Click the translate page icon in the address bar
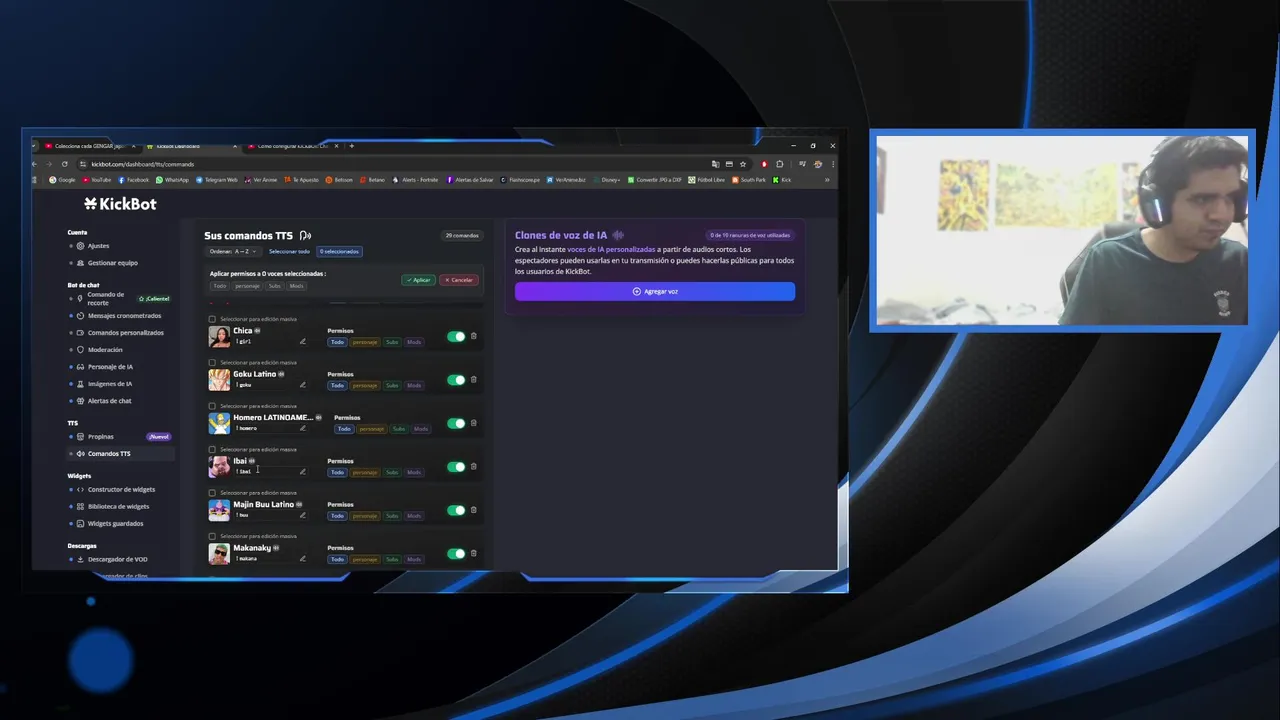1280x720 pixels. click(716, 164)
